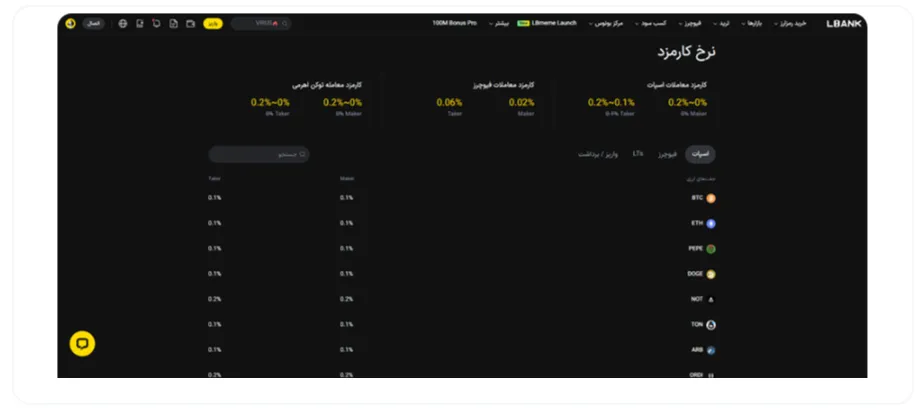Click the ARB coin icon
924x410 pixels.
[711, 350]
